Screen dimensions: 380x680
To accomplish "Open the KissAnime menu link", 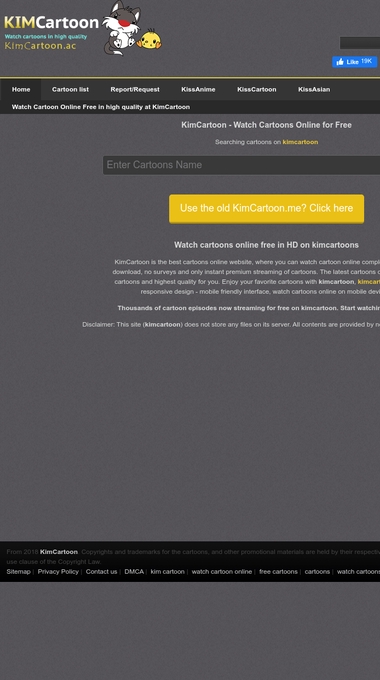I will (198, 89).
